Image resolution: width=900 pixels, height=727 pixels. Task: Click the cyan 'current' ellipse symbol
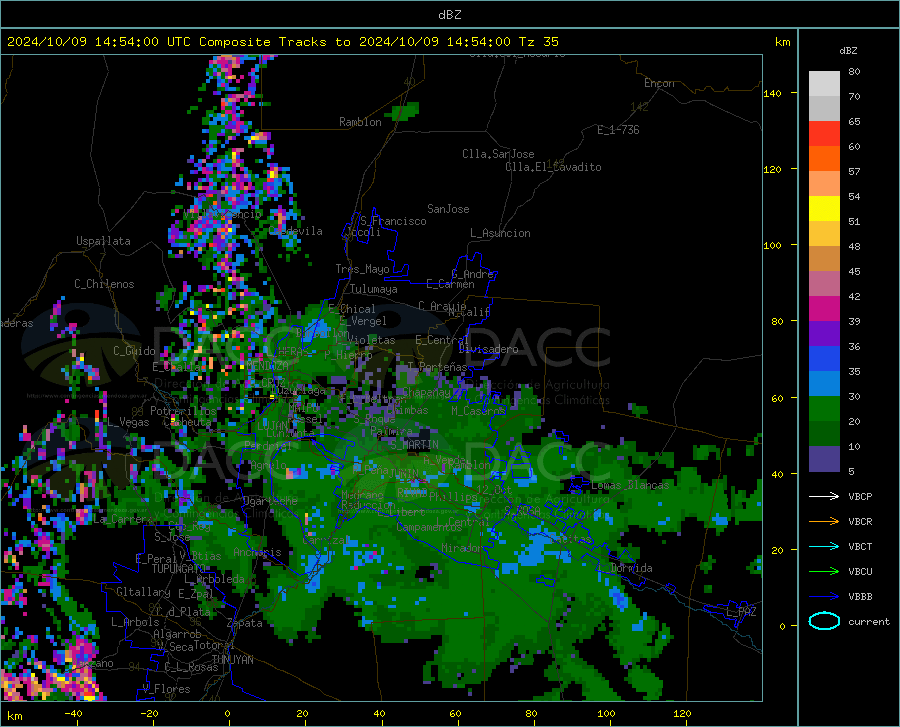tap(824, 621)
